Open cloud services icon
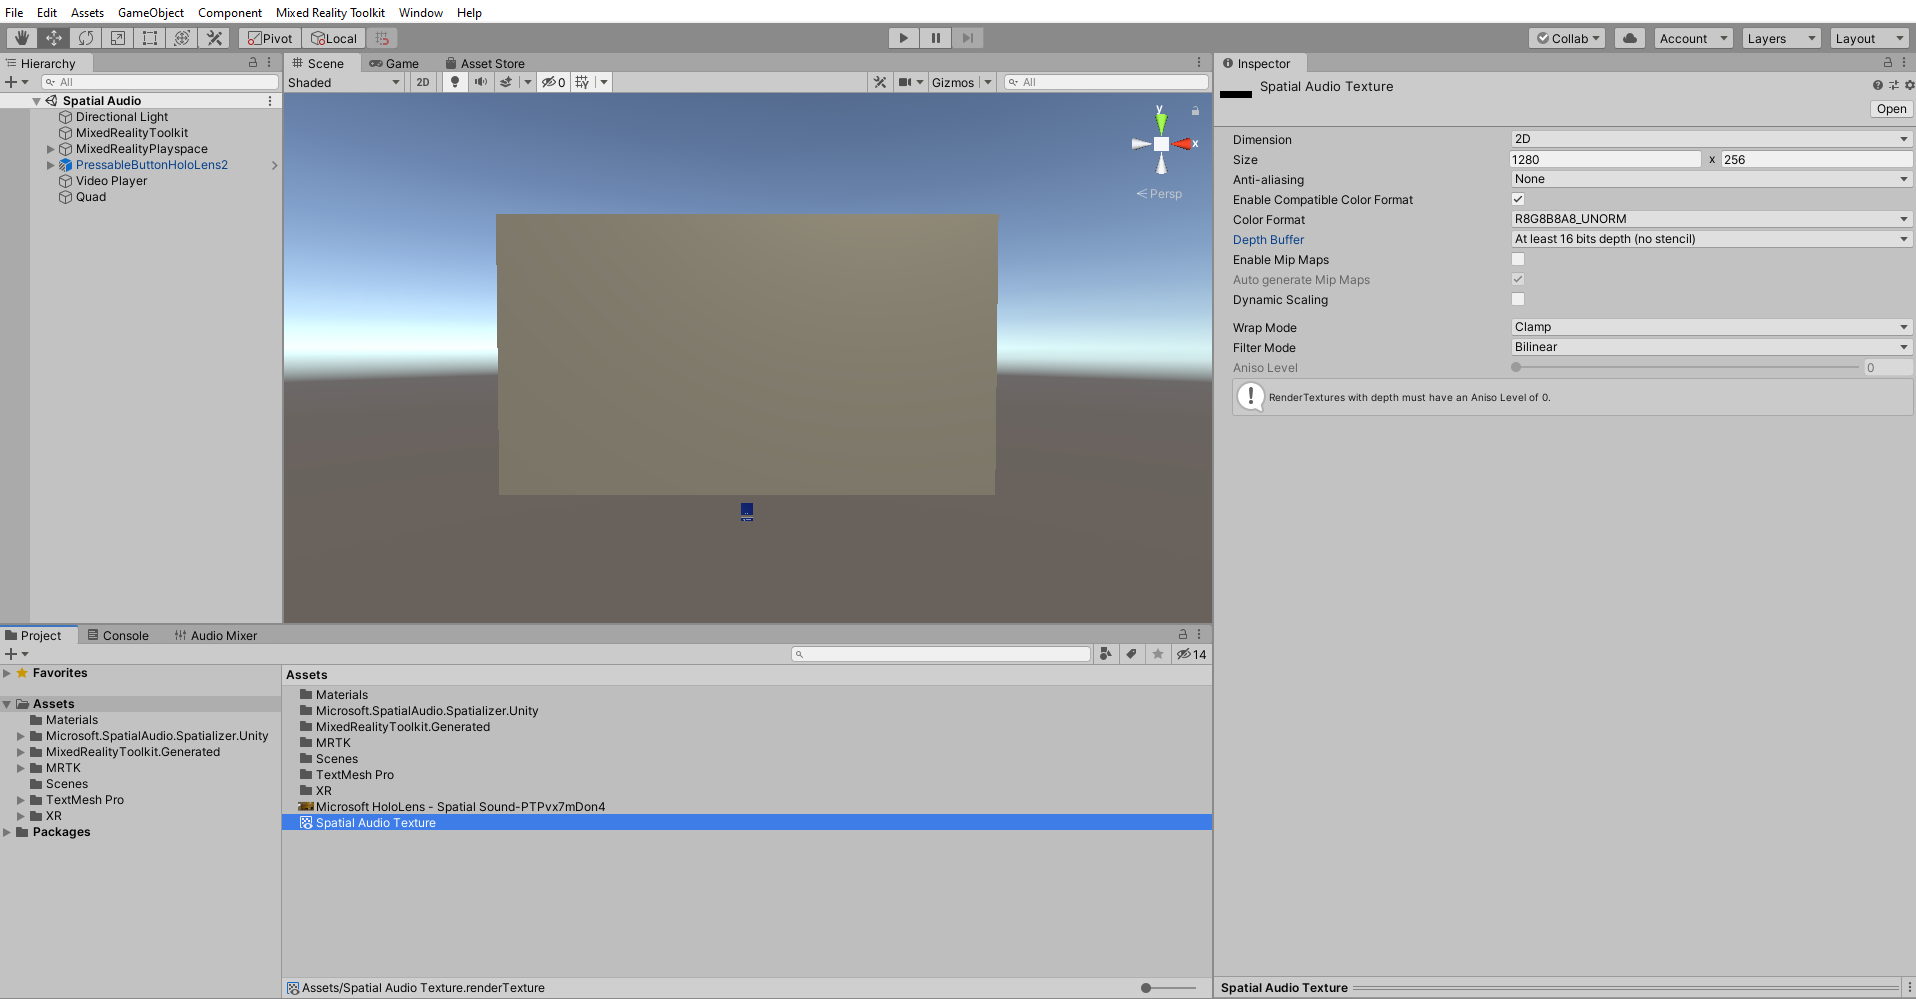The image size is (1916, 999). (x=1630, y=38)
